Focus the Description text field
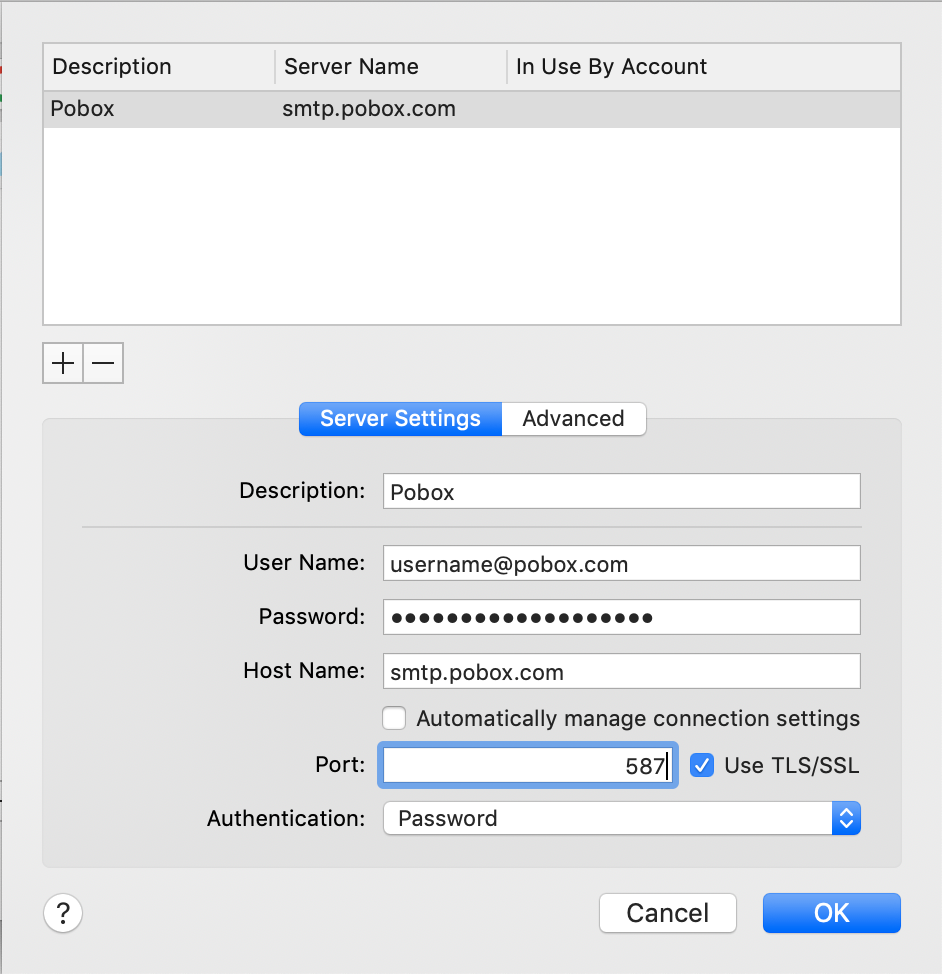Screen dimensions: 942x974 (x=622, y=491)
